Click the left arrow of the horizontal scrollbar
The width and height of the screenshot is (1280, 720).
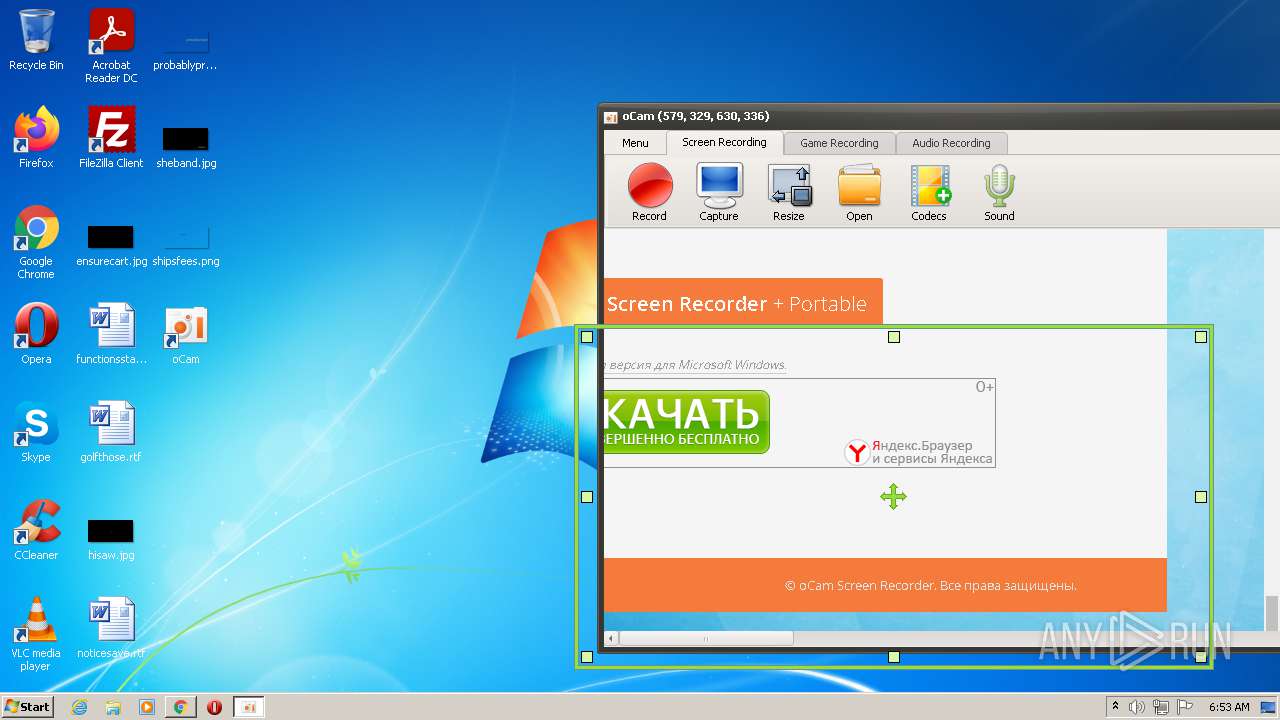click(612, 638)
